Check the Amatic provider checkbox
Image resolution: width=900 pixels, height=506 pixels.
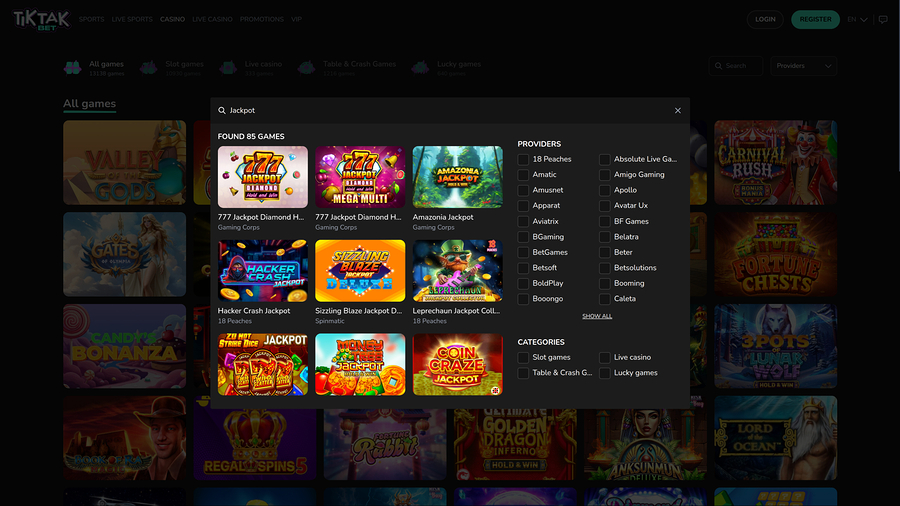[523, 175]
